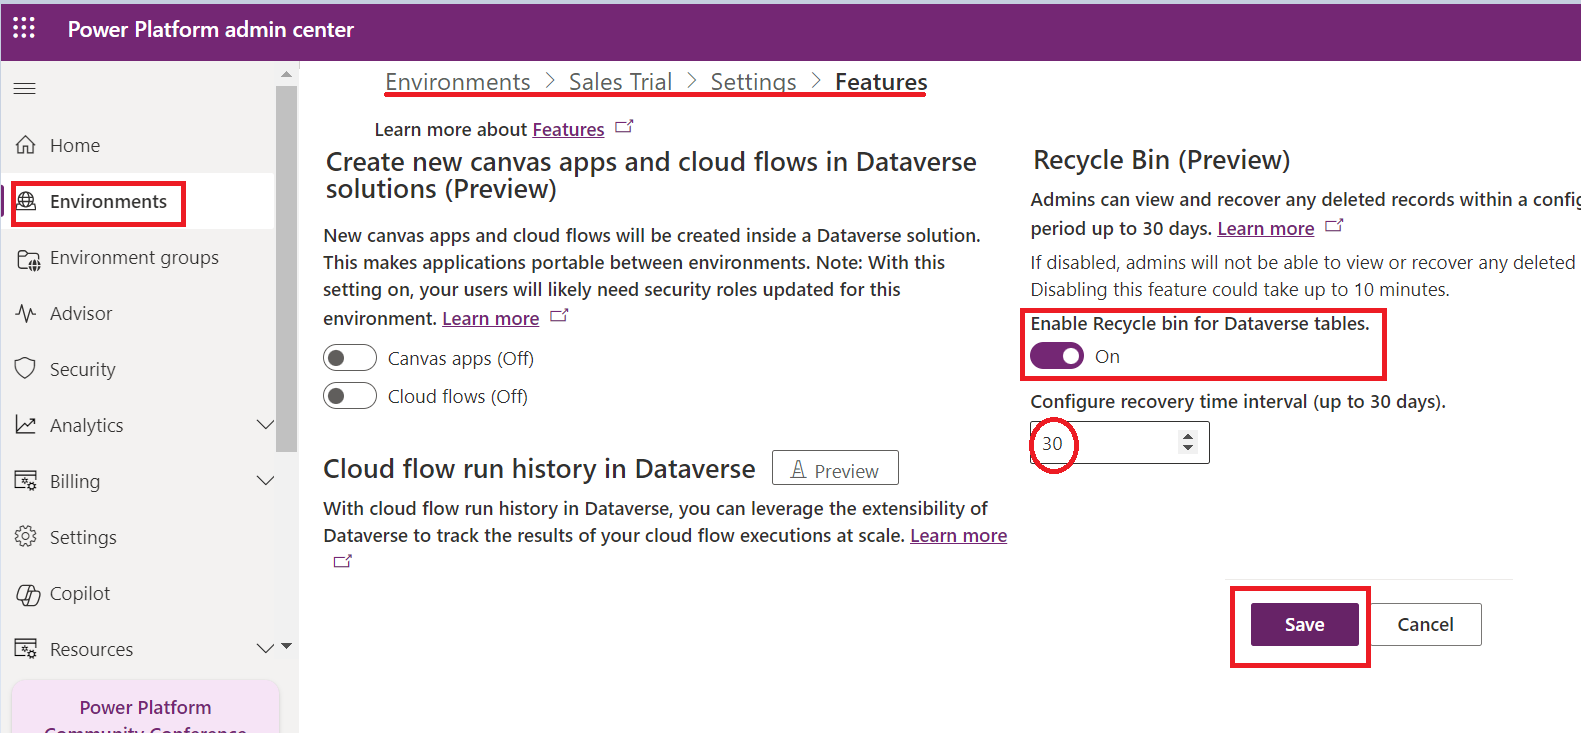Click the Home house icon
Viewport: 1581px width, 733px height.
26,145
